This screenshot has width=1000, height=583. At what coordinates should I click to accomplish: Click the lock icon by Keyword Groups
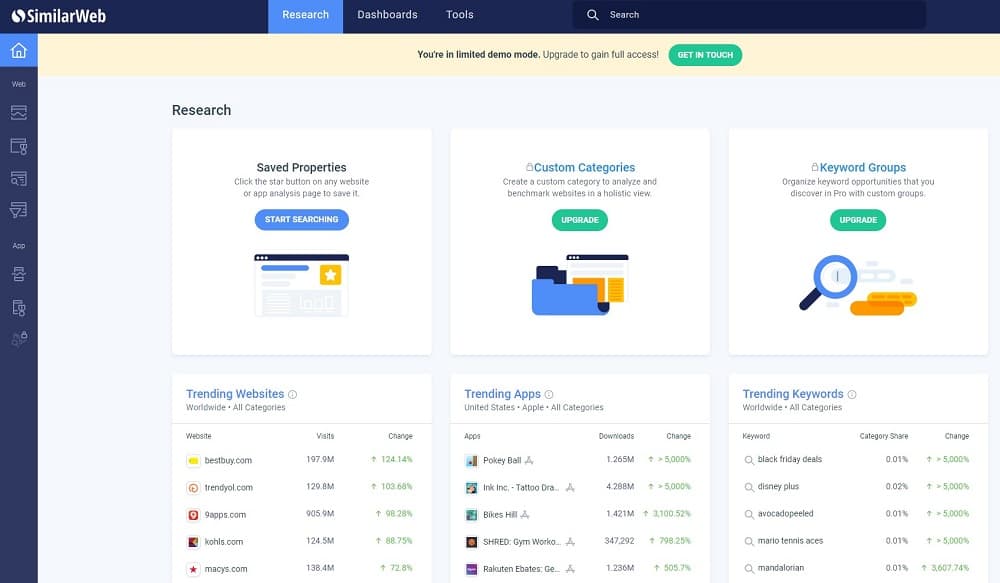tap(814, 167)
